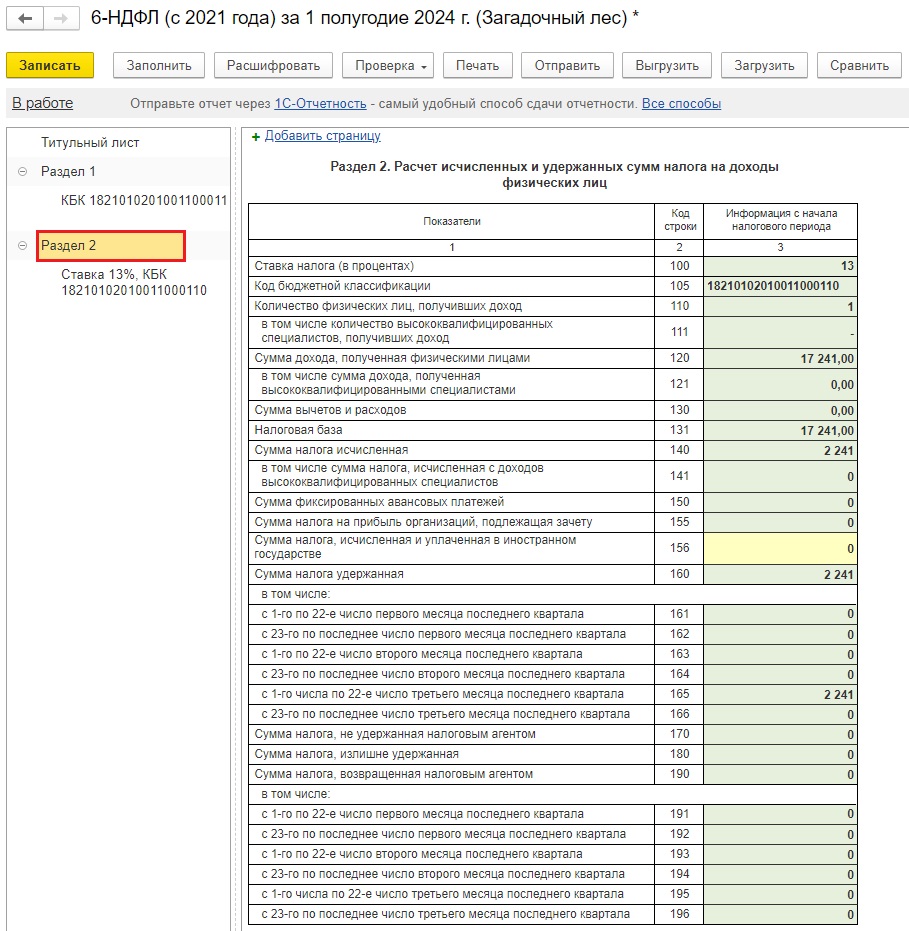
Task: Select the Ставка 13%, КБК tree item
Action: tap(134, 283)
